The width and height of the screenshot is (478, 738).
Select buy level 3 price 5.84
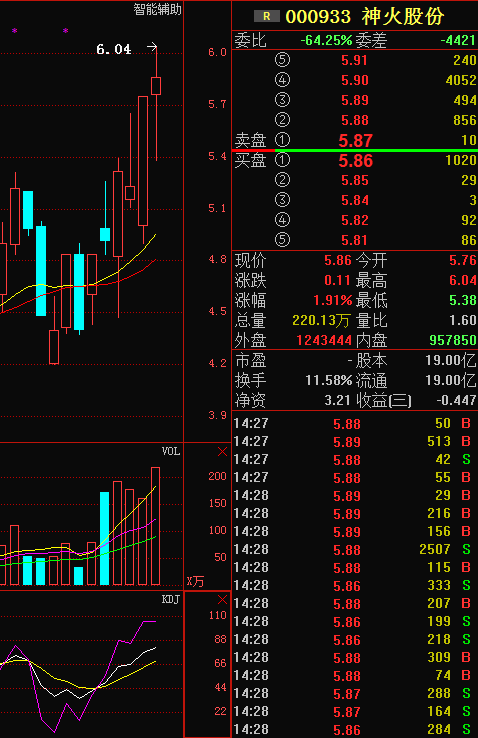pos(354,200)
